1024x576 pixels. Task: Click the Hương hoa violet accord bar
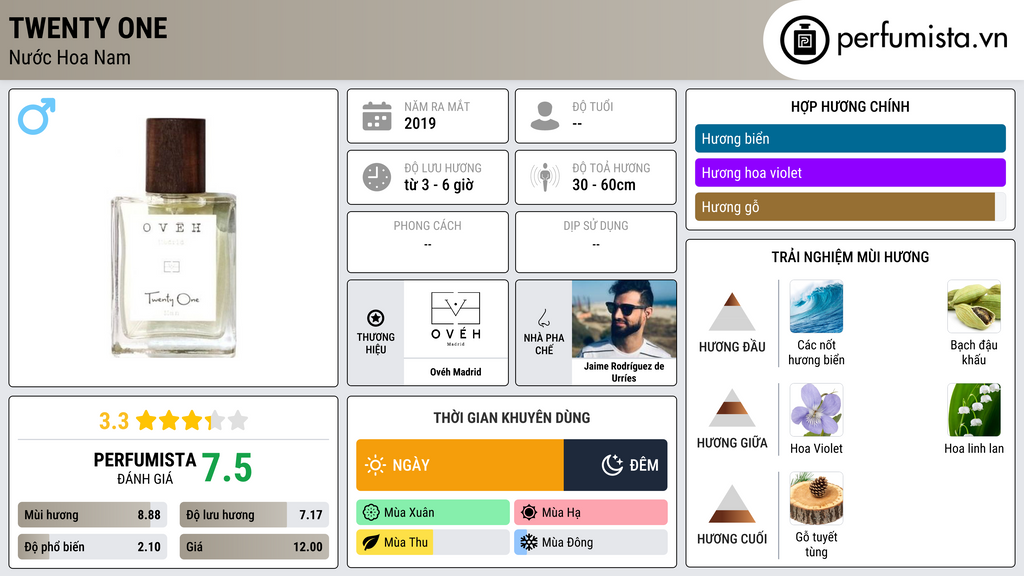pos(850,173)
